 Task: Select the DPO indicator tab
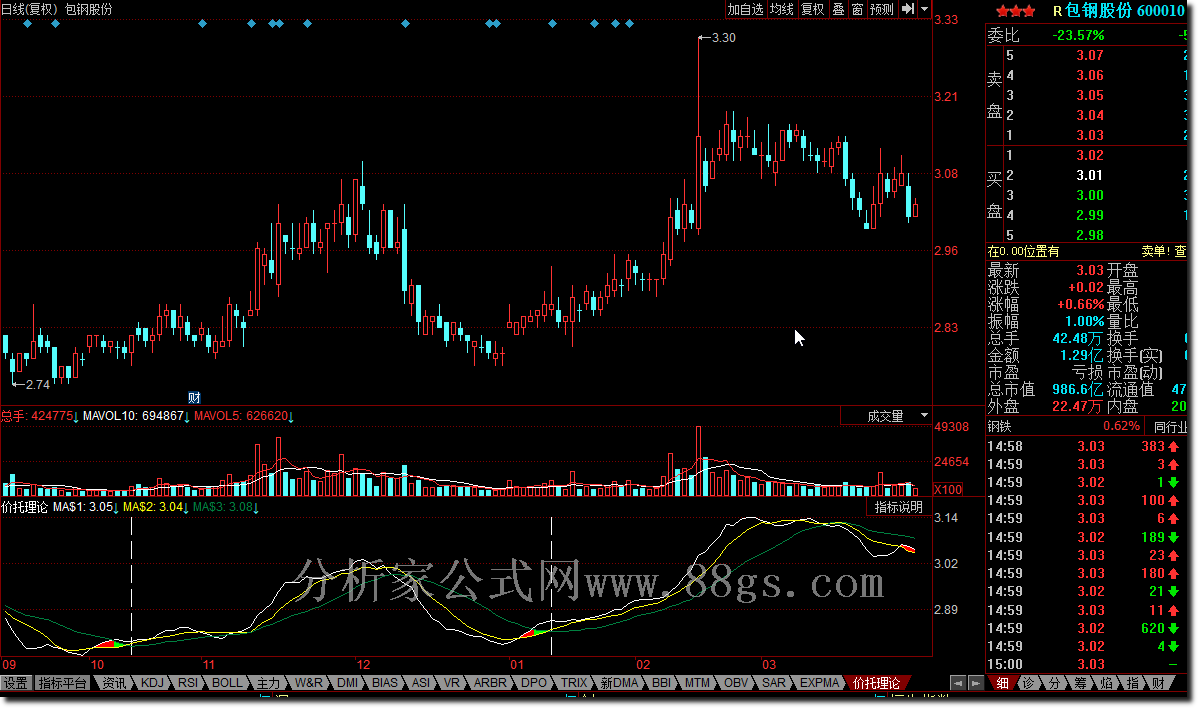[x=534, y=683]
